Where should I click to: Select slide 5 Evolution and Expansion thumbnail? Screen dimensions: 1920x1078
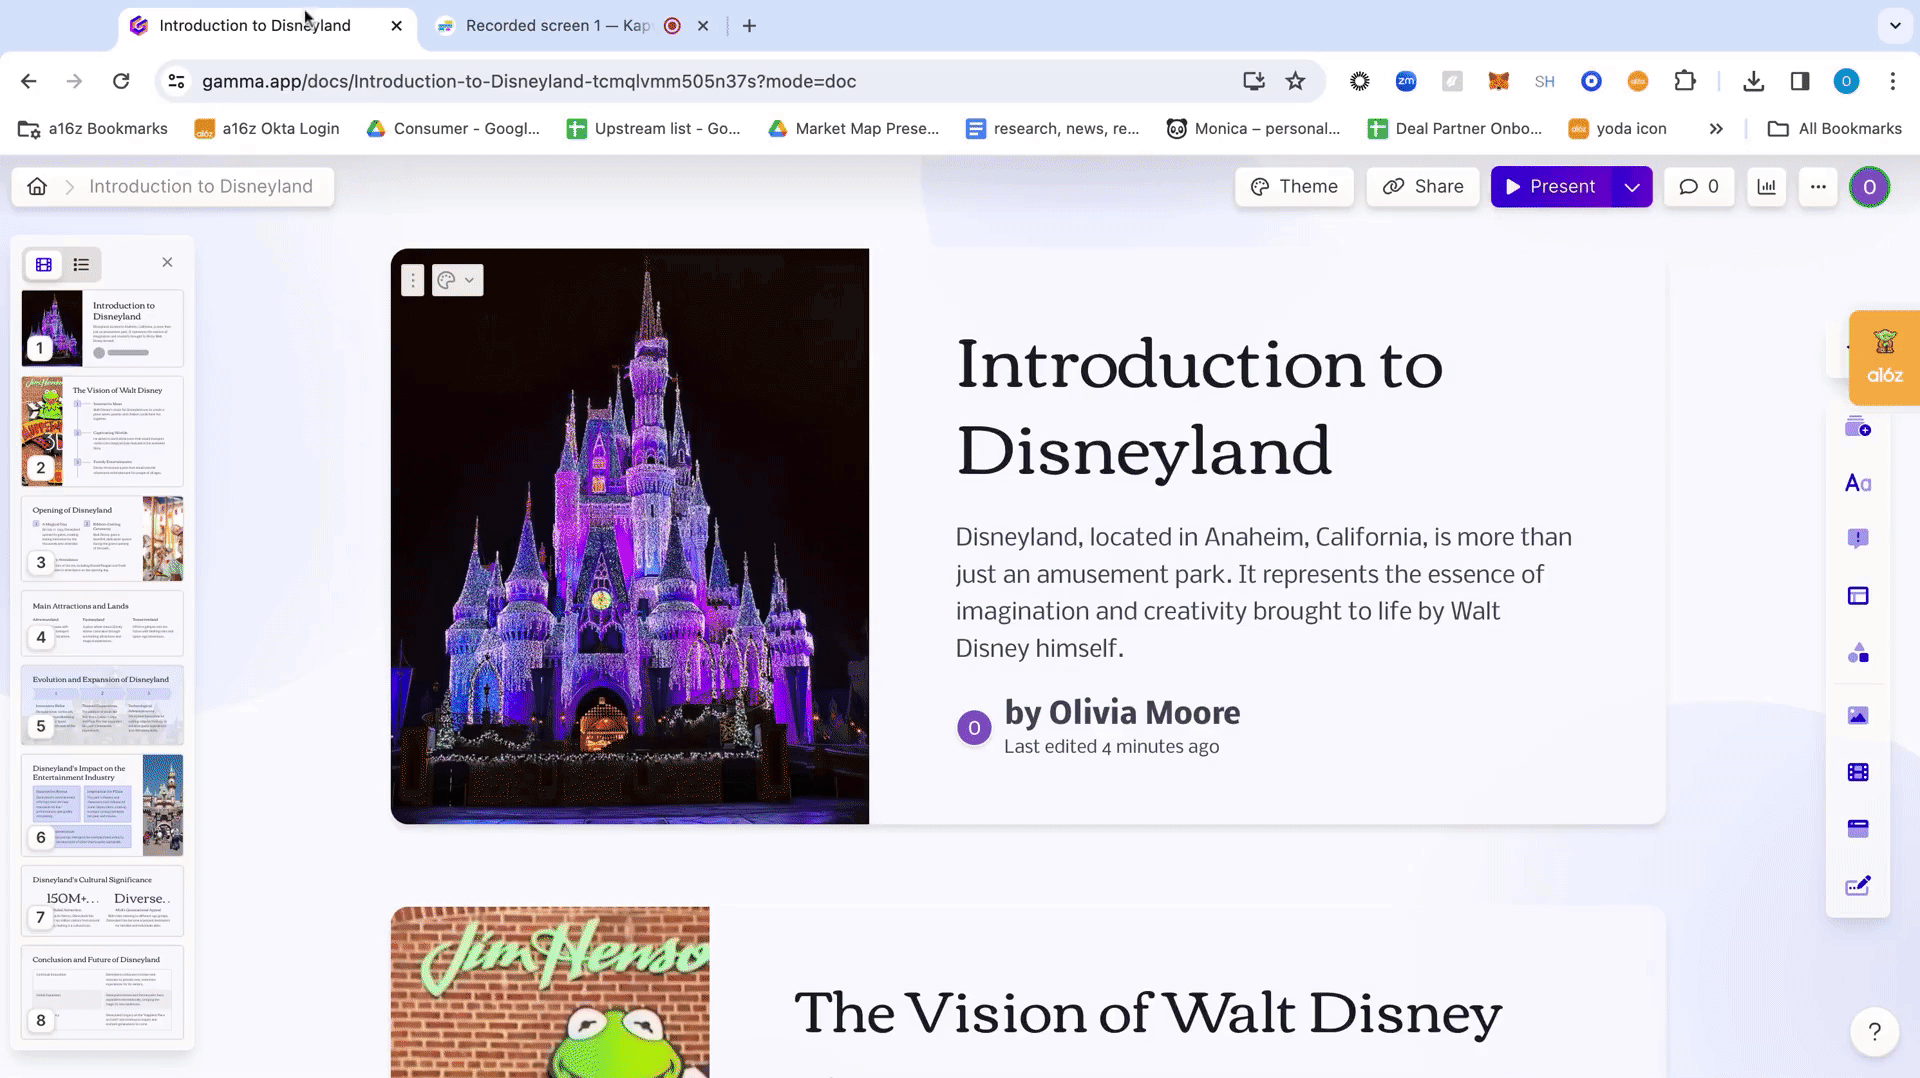102,705
